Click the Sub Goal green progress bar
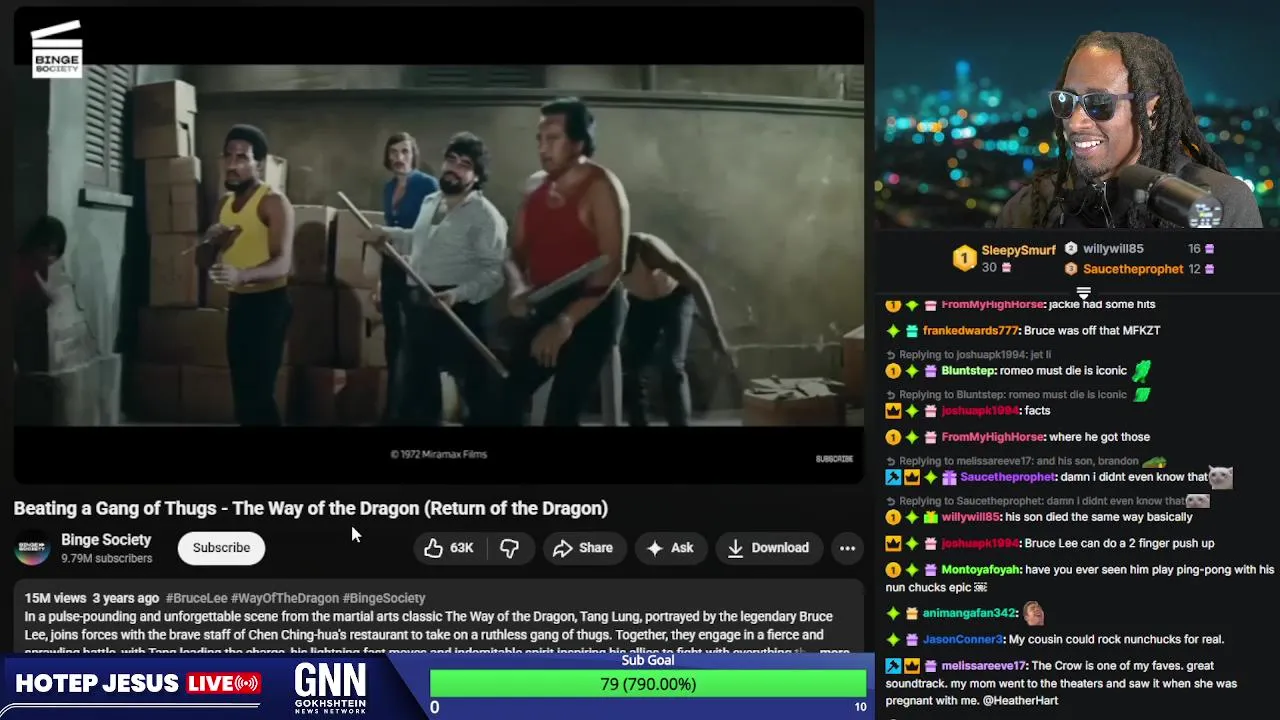 pos(648,684)
